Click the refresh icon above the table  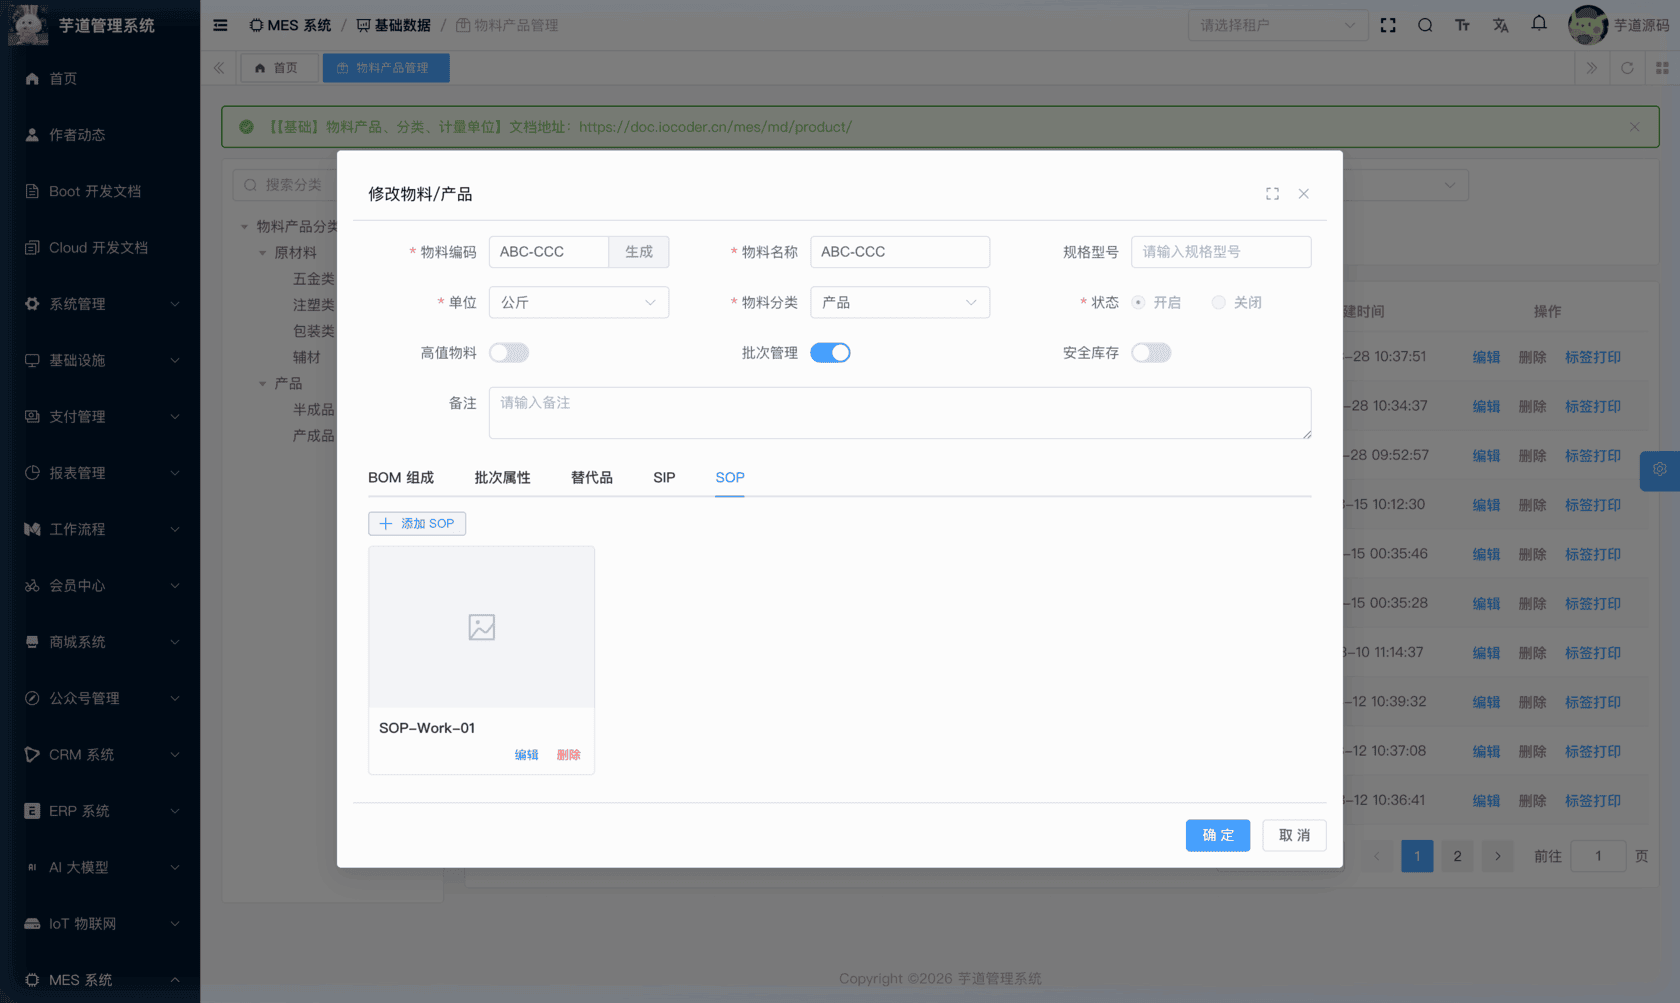point(1628,68)
